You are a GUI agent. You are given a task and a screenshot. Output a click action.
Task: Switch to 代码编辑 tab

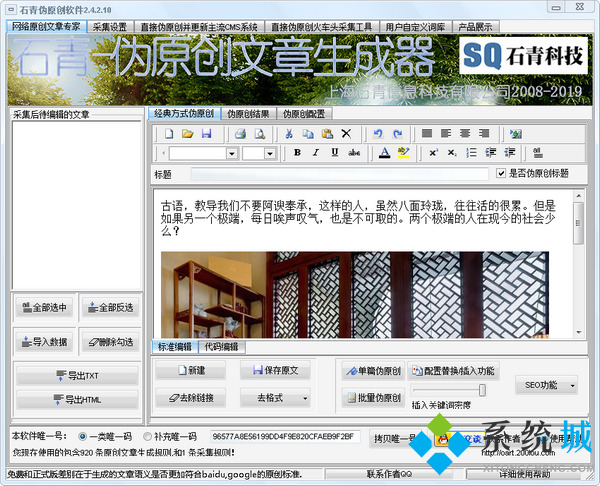pos(222,347)
